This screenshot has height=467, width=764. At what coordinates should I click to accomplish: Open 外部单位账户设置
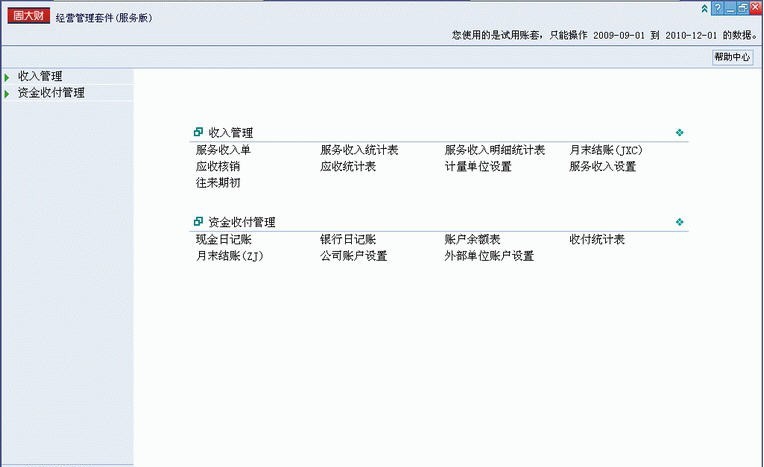click(x=489, y=256)
